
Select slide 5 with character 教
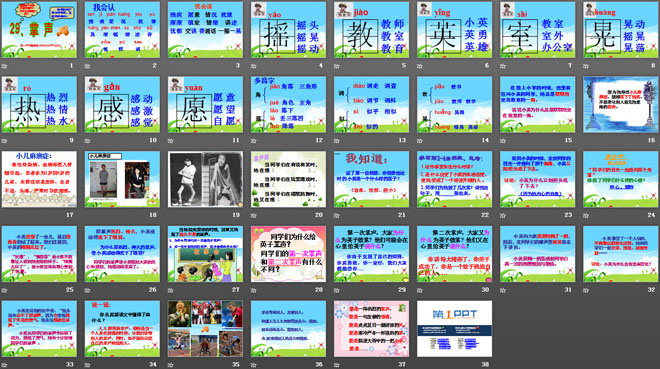[372, 30]
